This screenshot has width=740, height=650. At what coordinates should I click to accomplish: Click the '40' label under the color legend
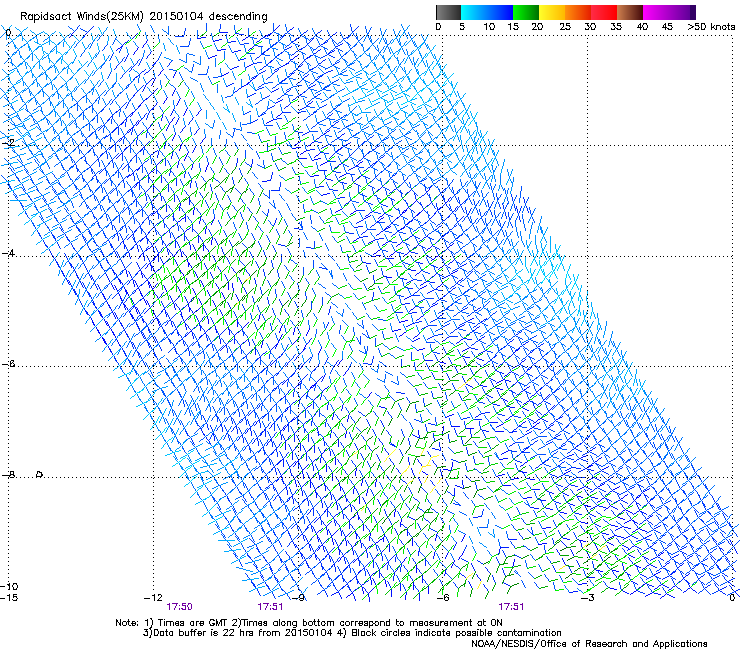(642, 27)
